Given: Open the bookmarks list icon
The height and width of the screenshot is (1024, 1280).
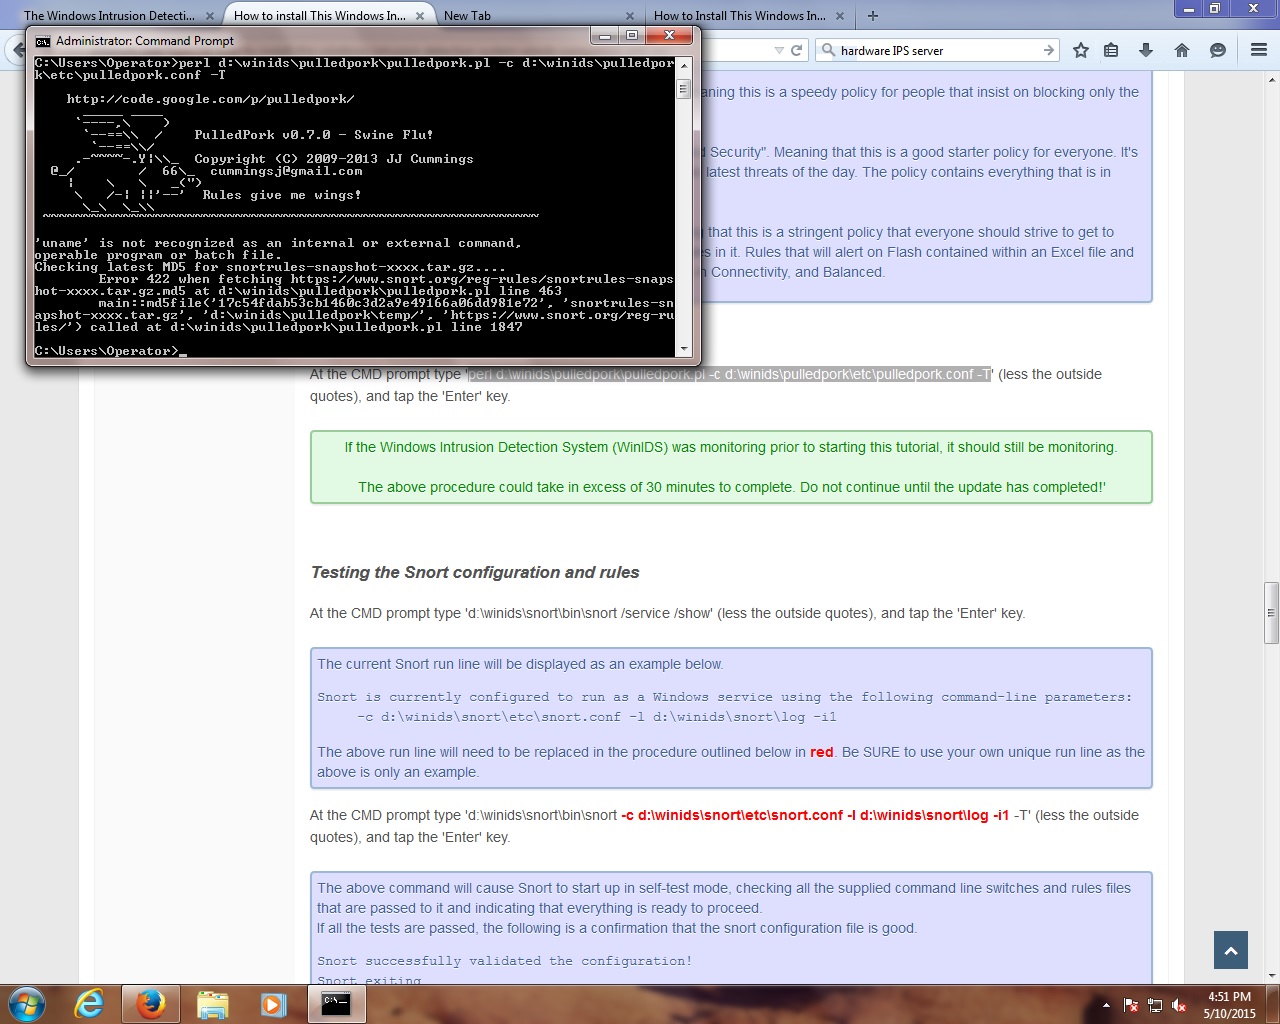Looking at the screenshot, I should [x=1111, y=50].
